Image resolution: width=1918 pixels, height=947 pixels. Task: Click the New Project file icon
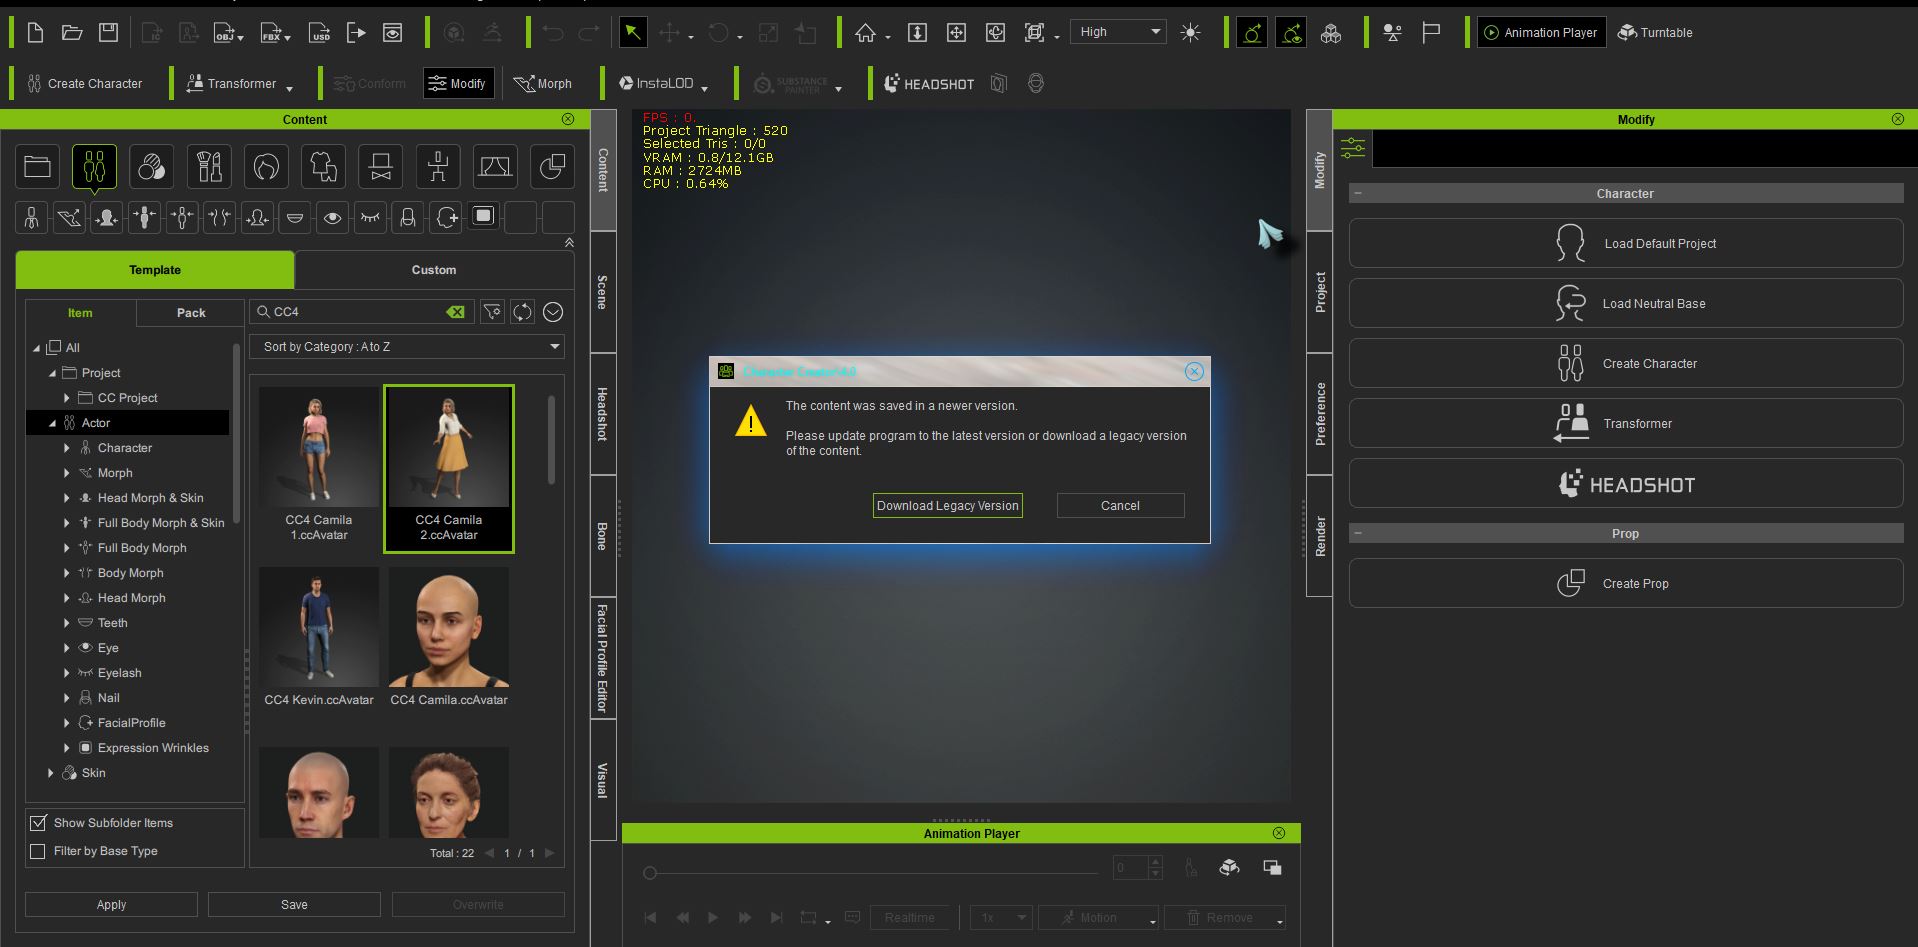(x=35, y=33)
